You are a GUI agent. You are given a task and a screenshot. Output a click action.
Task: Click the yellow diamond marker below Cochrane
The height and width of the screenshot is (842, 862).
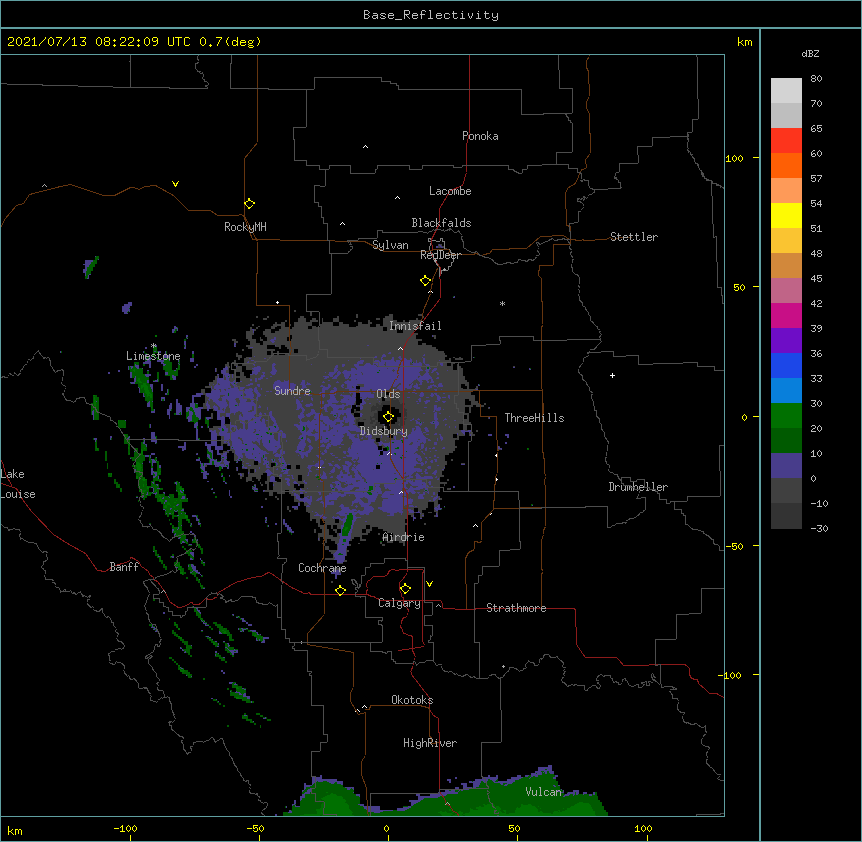(340, 590)
